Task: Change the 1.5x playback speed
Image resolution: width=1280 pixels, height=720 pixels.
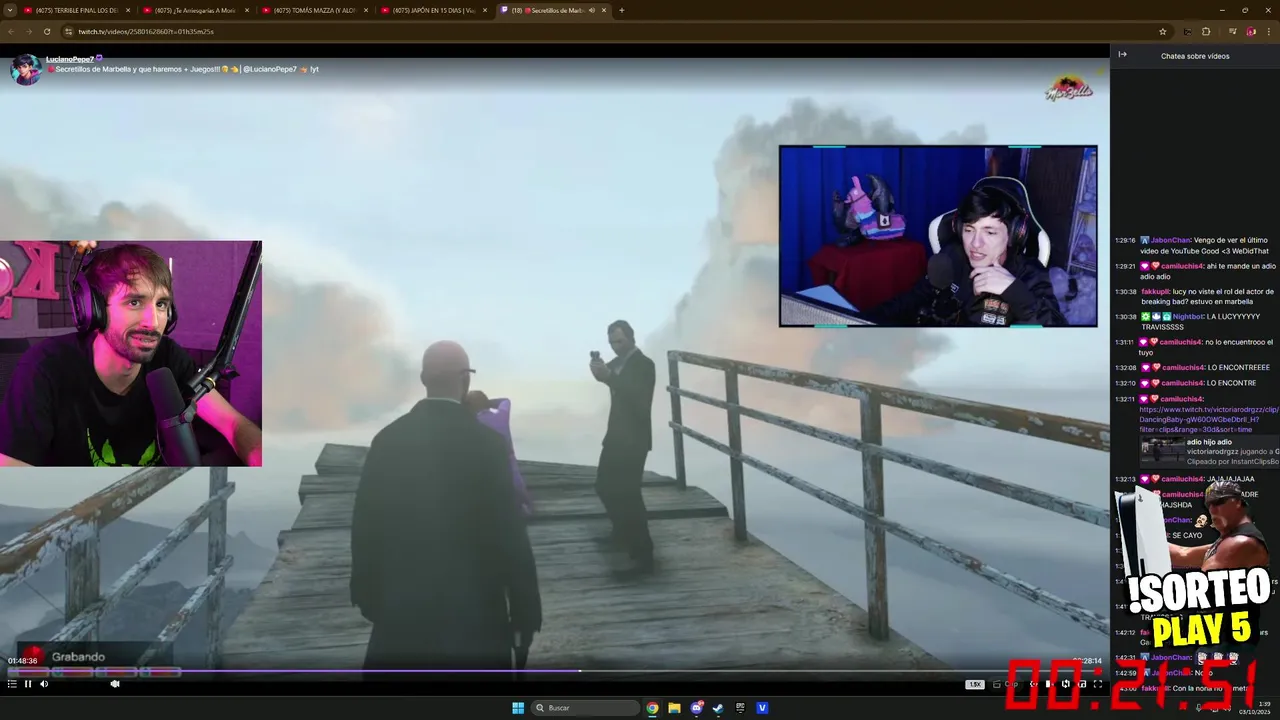Action: [x=974, y=684]
